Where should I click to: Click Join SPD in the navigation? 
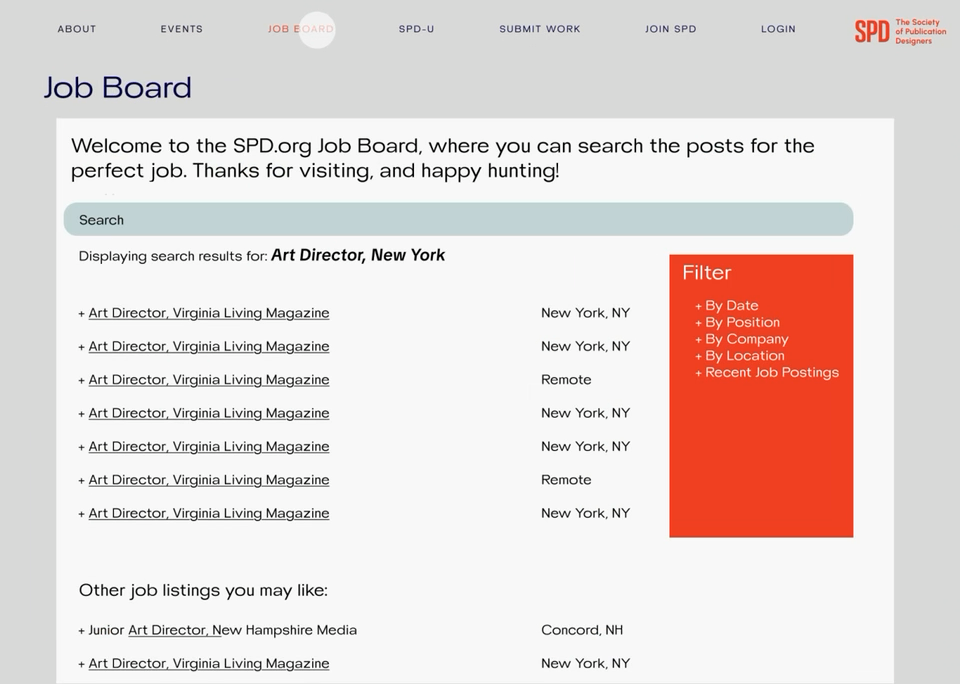(670, 29)
